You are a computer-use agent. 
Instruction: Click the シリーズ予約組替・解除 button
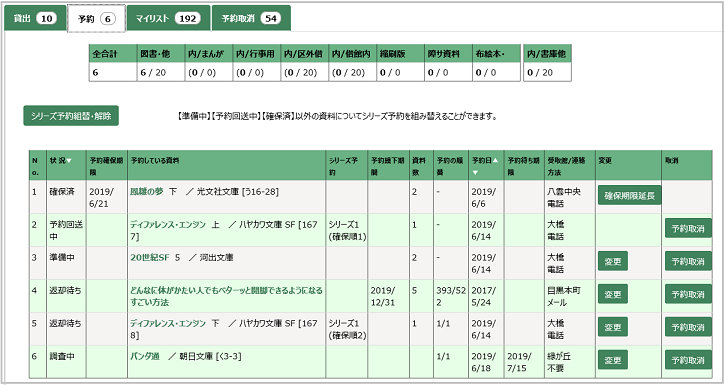[71, 116]
